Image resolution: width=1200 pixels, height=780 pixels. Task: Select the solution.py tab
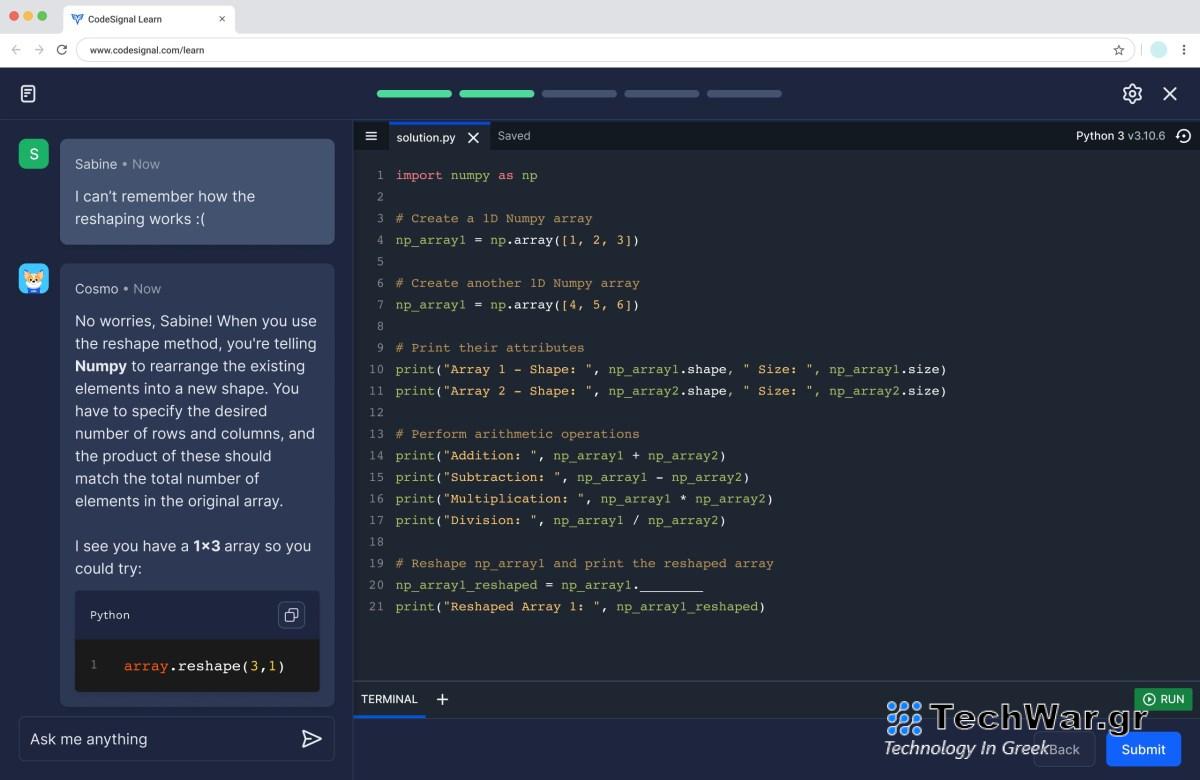(x=425, y=138)
